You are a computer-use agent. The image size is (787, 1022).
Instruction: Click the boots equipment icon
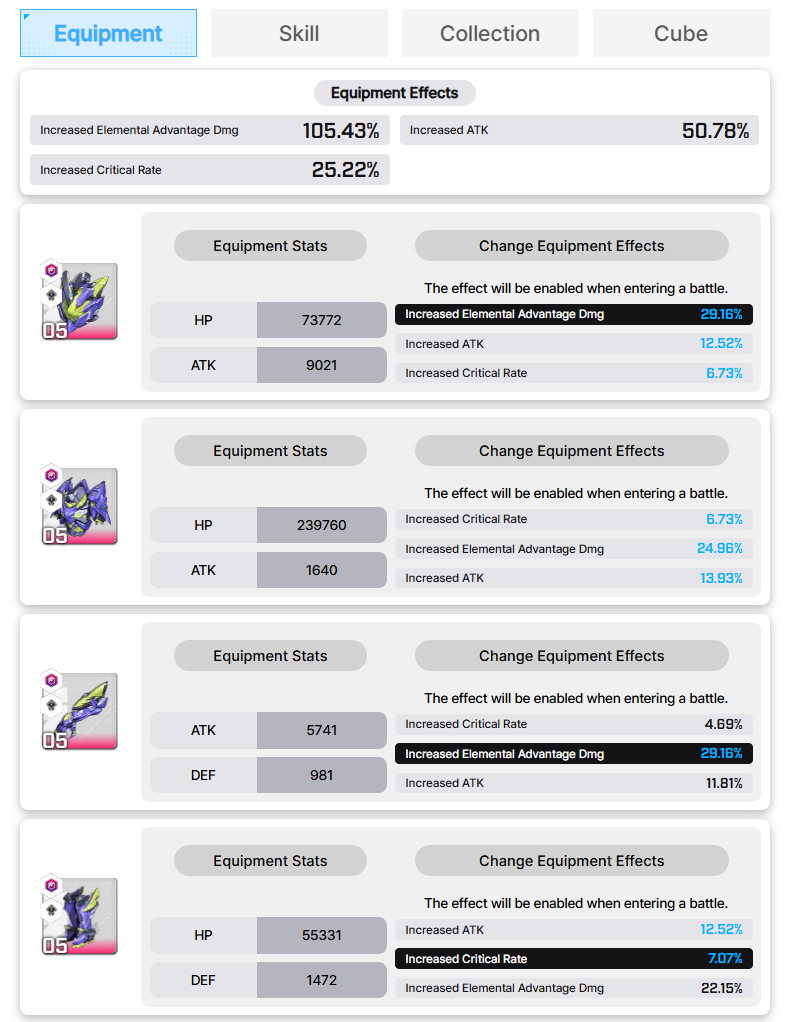[x=80, y=916]
